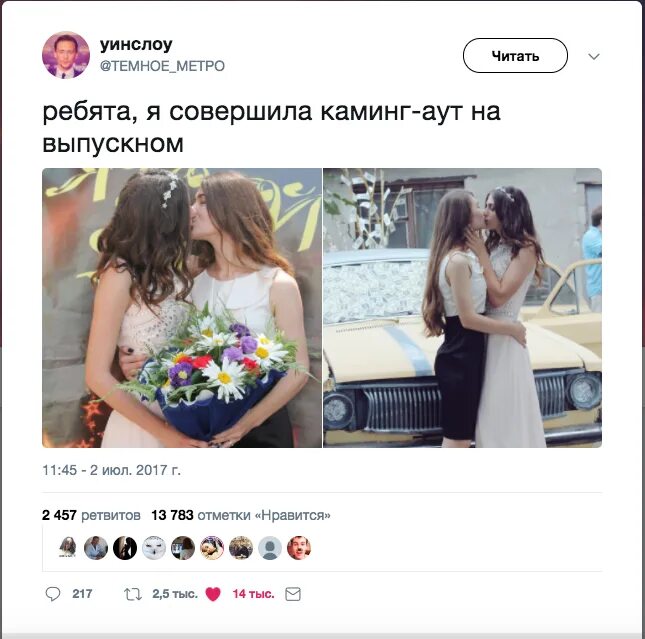645x639 pixels.
Task: Click the уинслоу display name link
Action: (x=136, y=44)
